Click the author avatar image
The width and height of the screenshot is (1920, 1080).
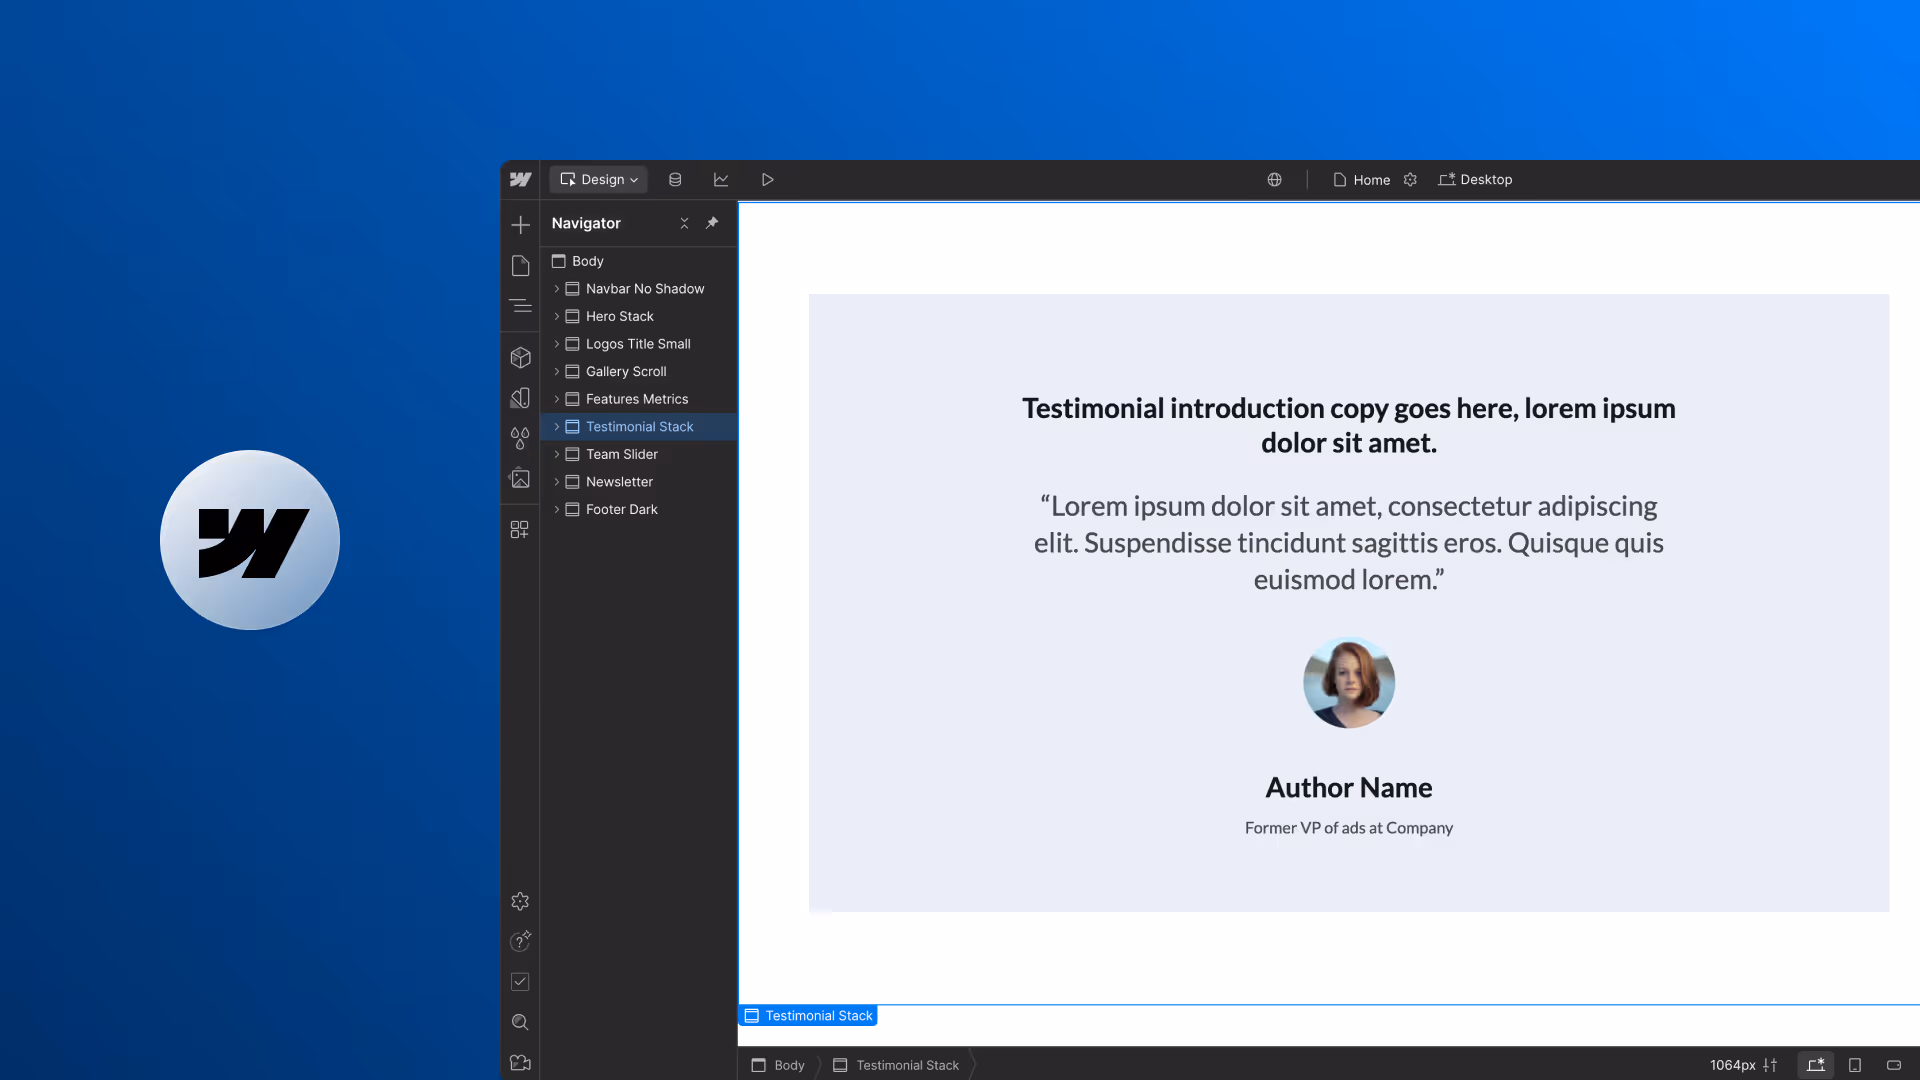pyautogui.click(x=1348, y=683)
